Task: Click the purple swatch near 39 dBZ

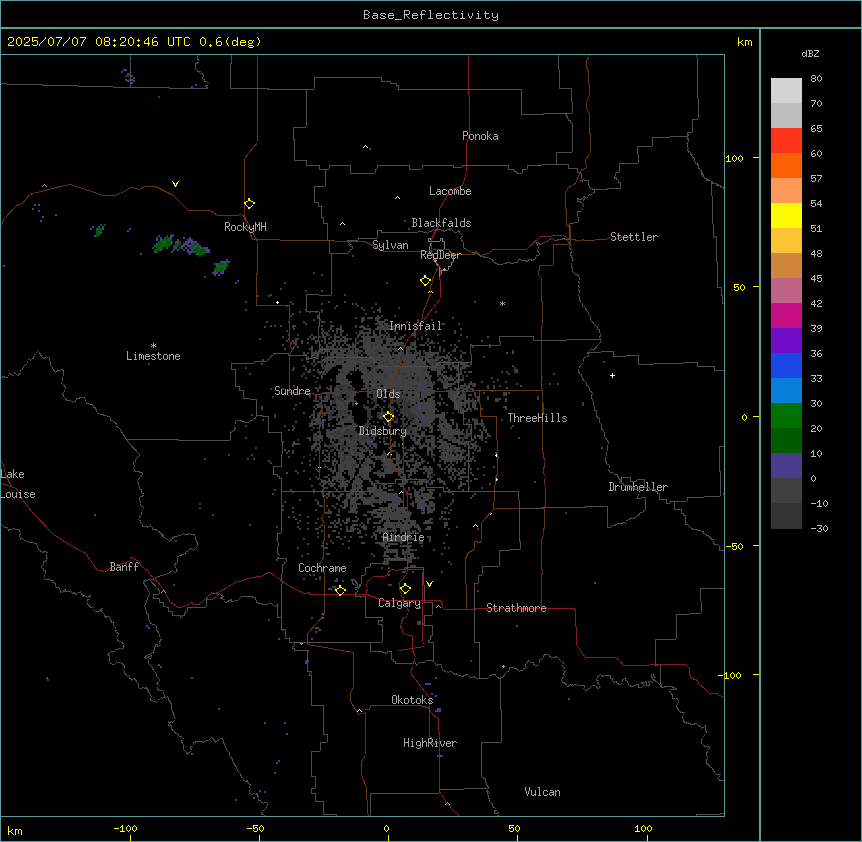Action: pos(786,340)
